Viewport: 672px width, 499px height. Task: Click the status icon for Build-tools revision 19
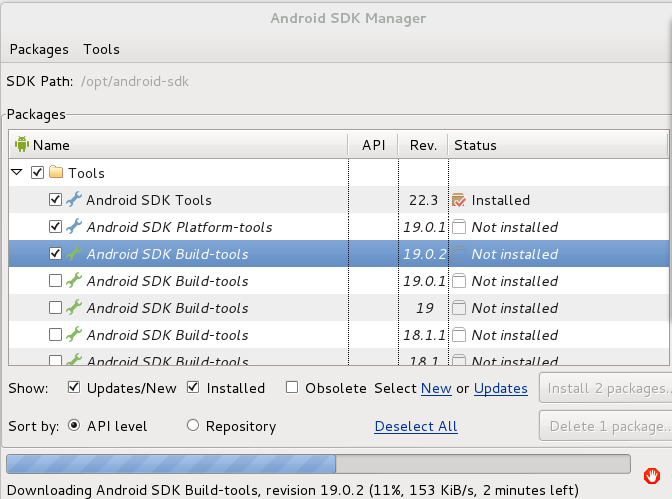point(459,308)
